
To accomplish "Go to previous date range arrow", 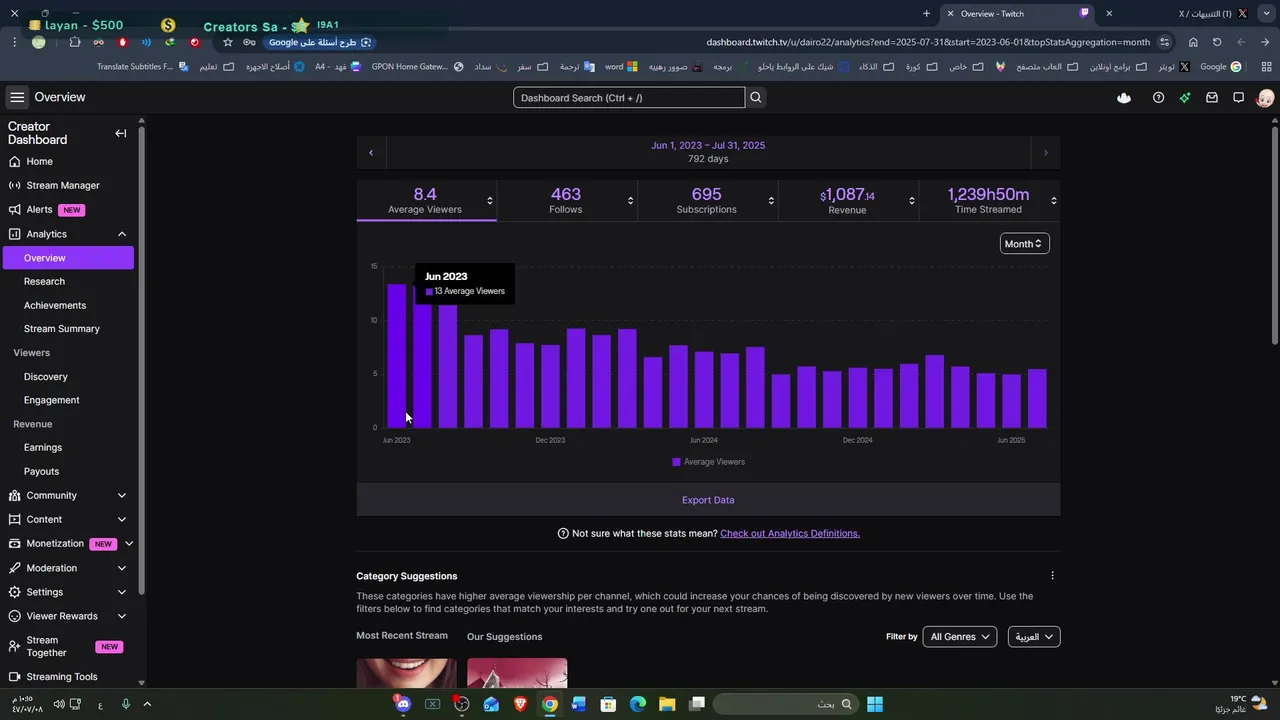I will pos(371,153).
